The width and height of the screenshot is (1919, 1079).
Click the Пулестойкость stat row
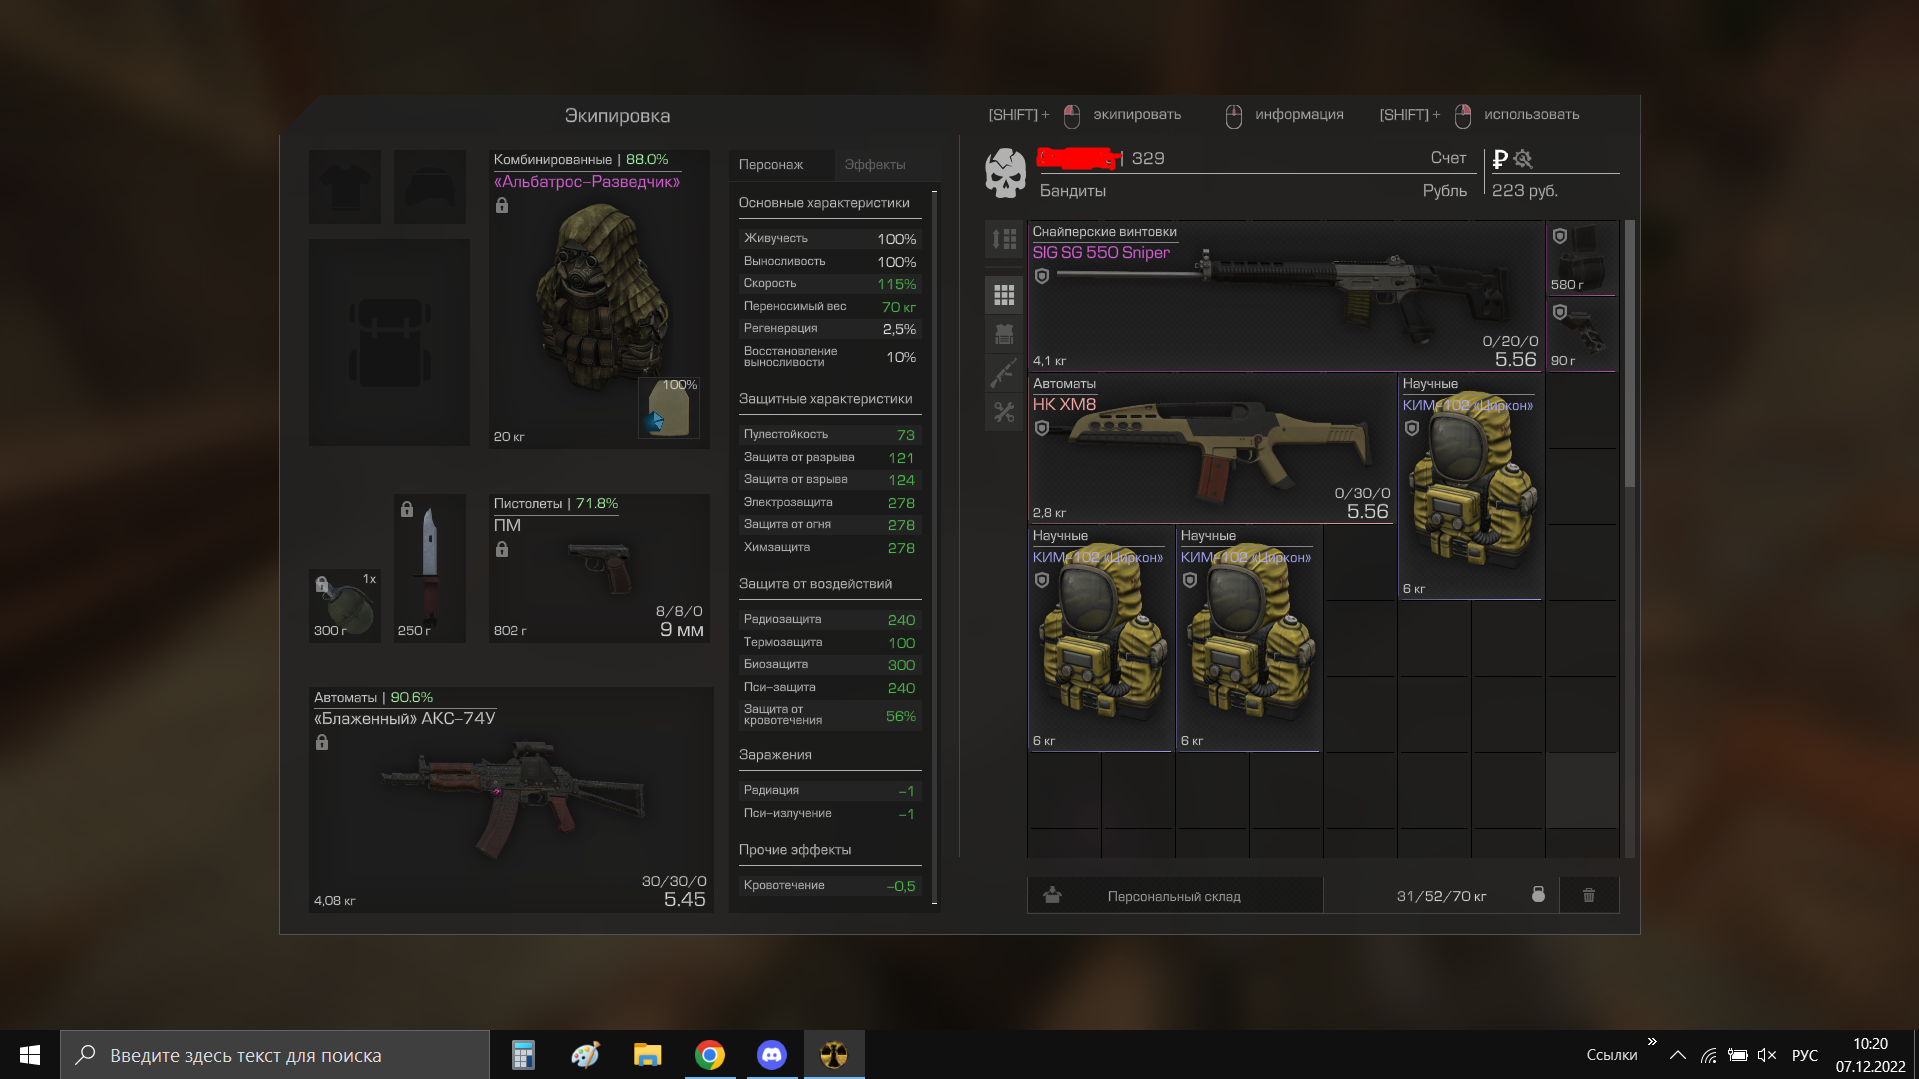[829, 434]
